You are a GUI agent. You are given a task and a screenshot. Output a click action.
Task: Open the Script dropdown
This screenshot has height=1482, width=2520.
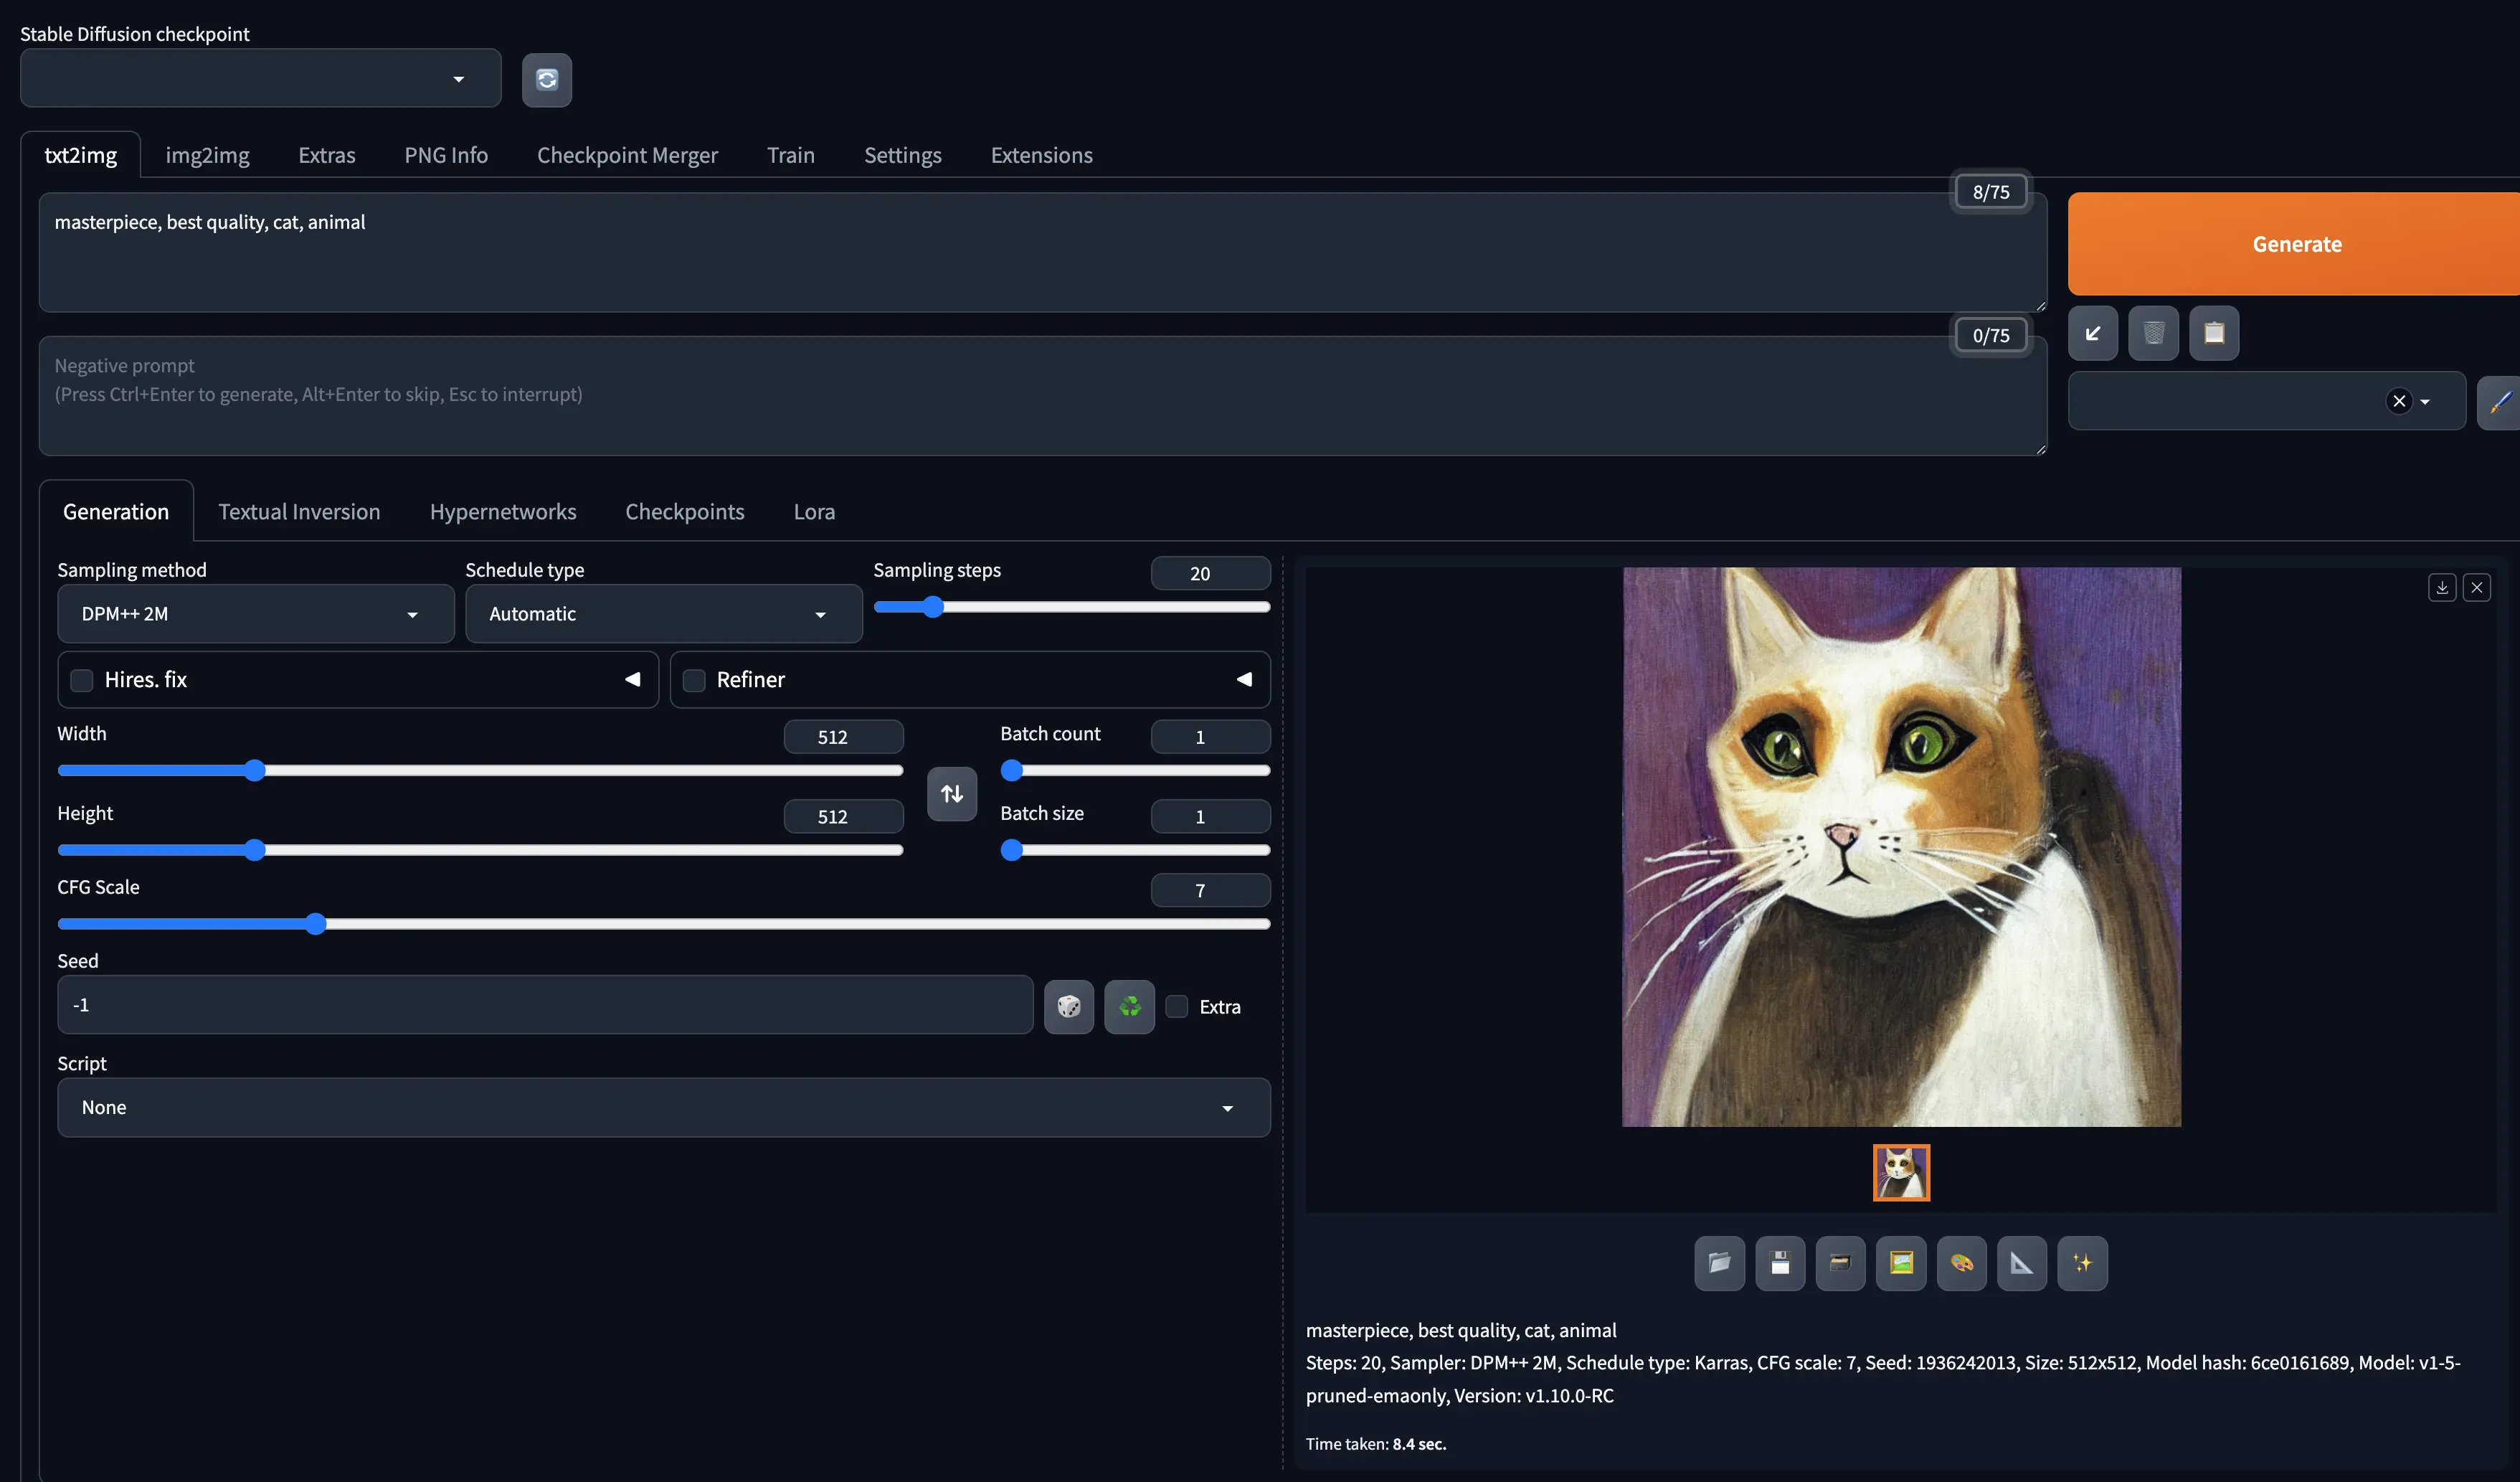(x=663, y=1107)
